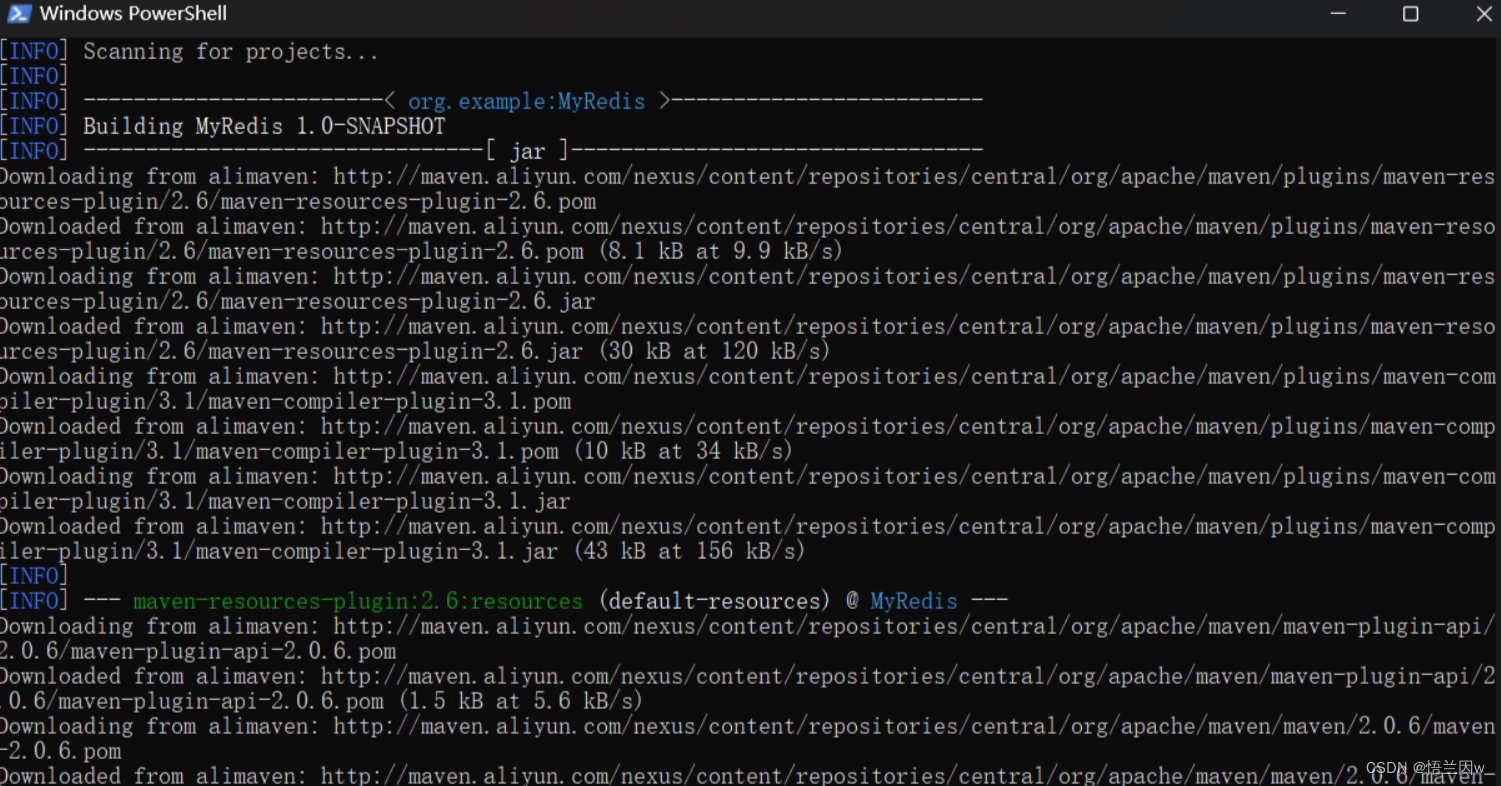
Task: Click the '-2.0.6.pom' wrapped line
Action: point(61,752)
